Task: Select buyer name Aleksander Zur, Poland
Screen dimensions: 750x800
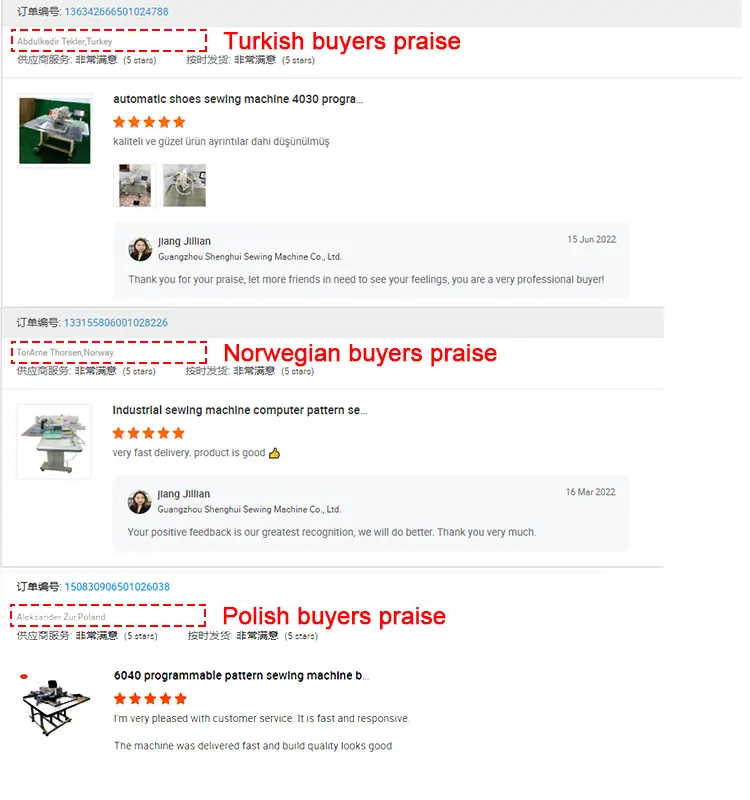Action: 61,617
